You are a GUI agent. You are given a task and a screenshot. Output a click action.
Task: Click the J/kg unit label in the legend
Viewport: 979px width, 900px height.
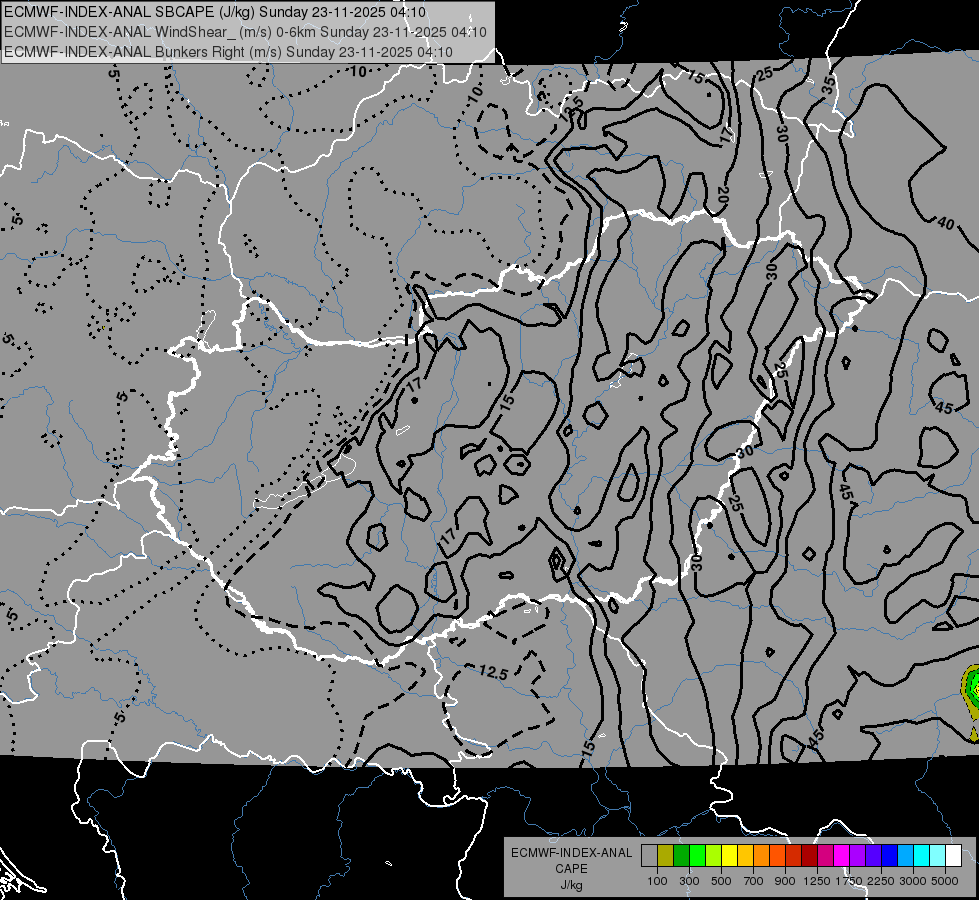571,886
